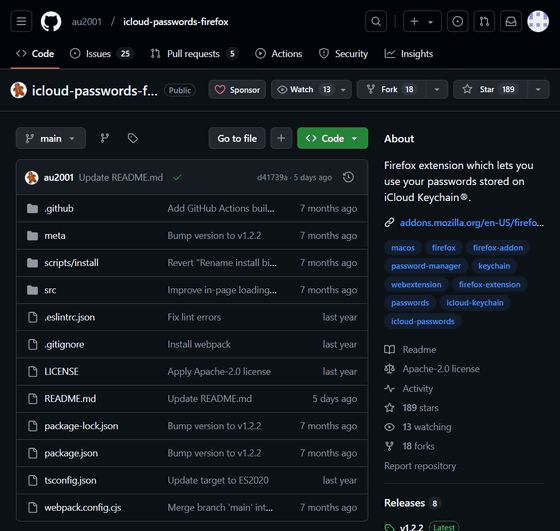Open 'Update target to ES2020' commit message
Viewport: 560px width, 531px height.
[218, 480]
